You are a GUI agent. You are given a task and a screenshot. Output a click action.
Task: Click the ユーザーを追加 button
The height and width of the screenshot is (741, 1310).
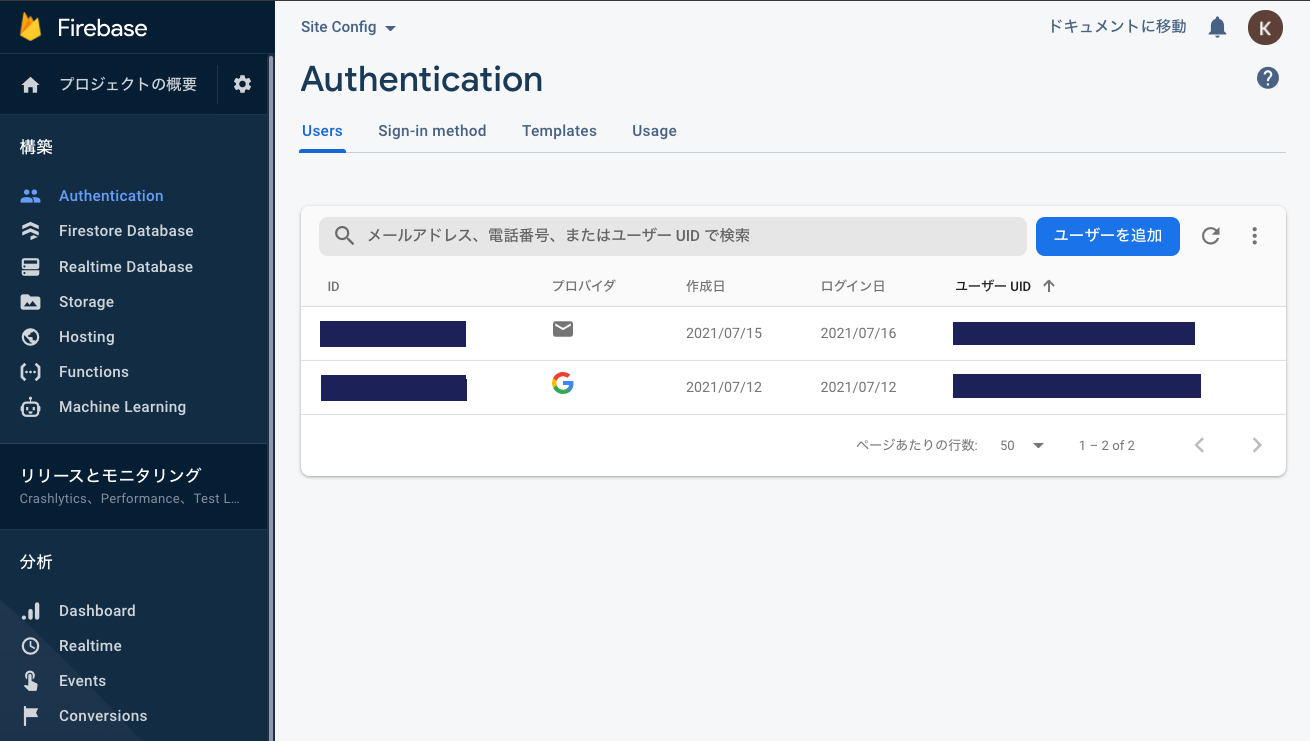click(x=1108, y=236)
